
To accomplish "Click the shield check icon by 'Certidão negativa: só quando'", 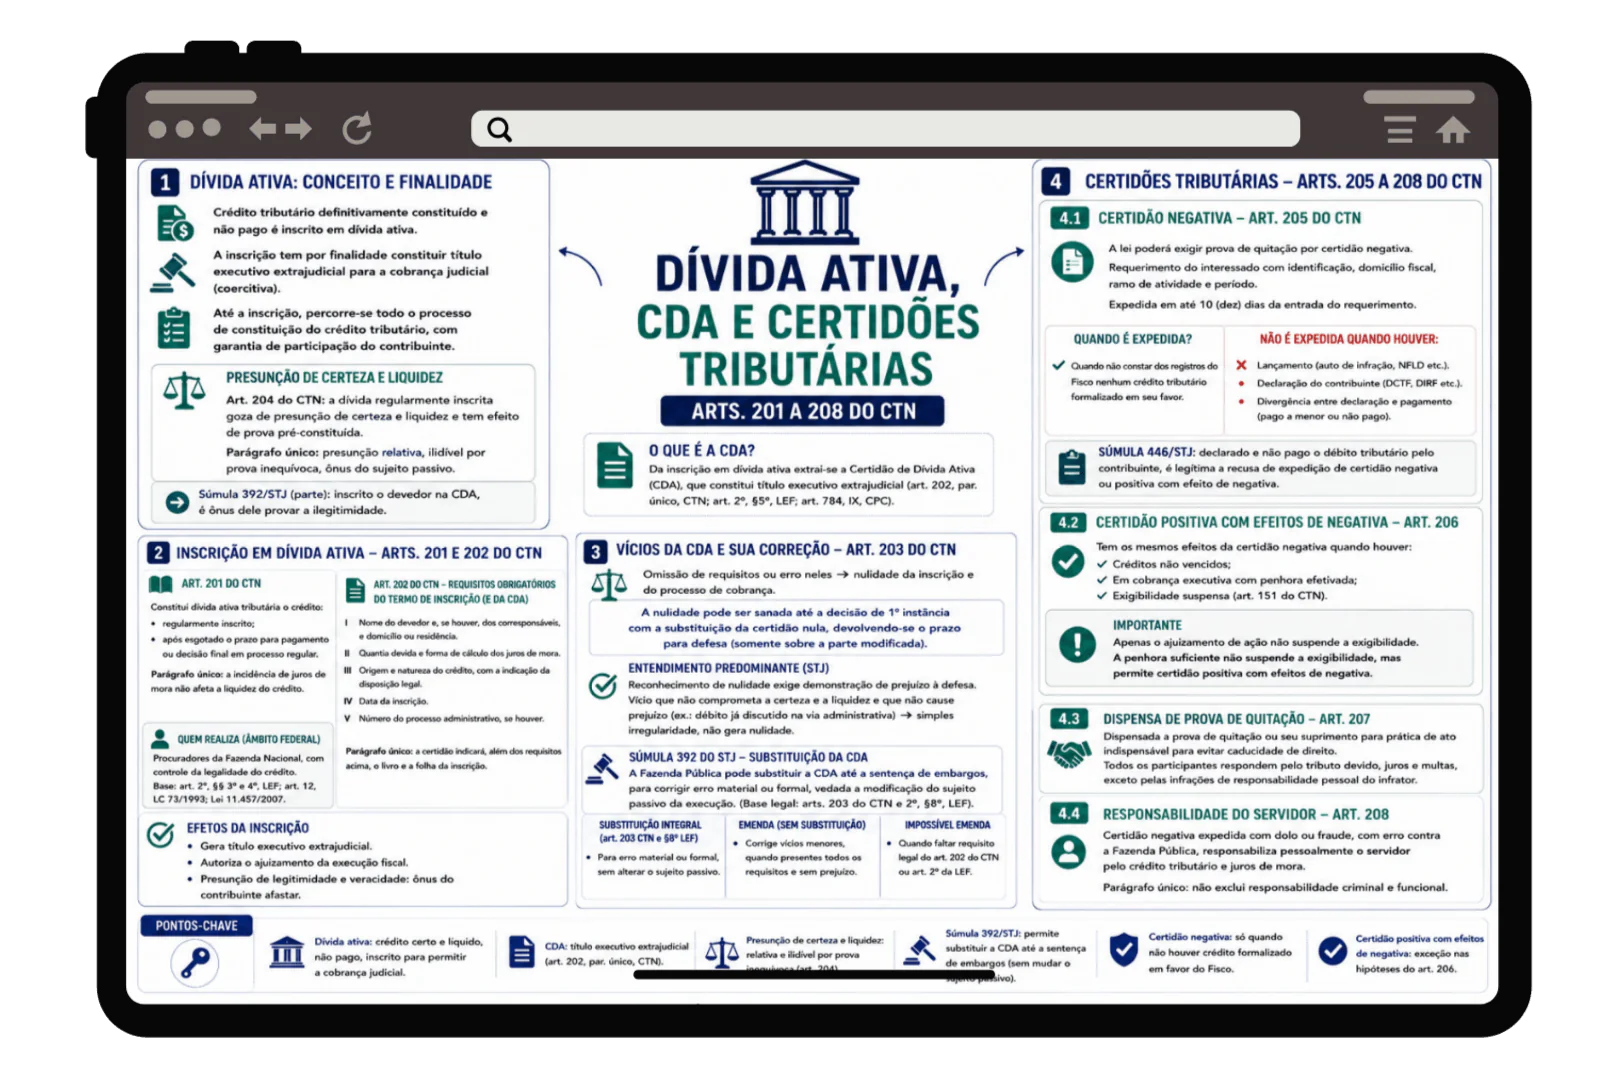I will (x=1124, y=950).
